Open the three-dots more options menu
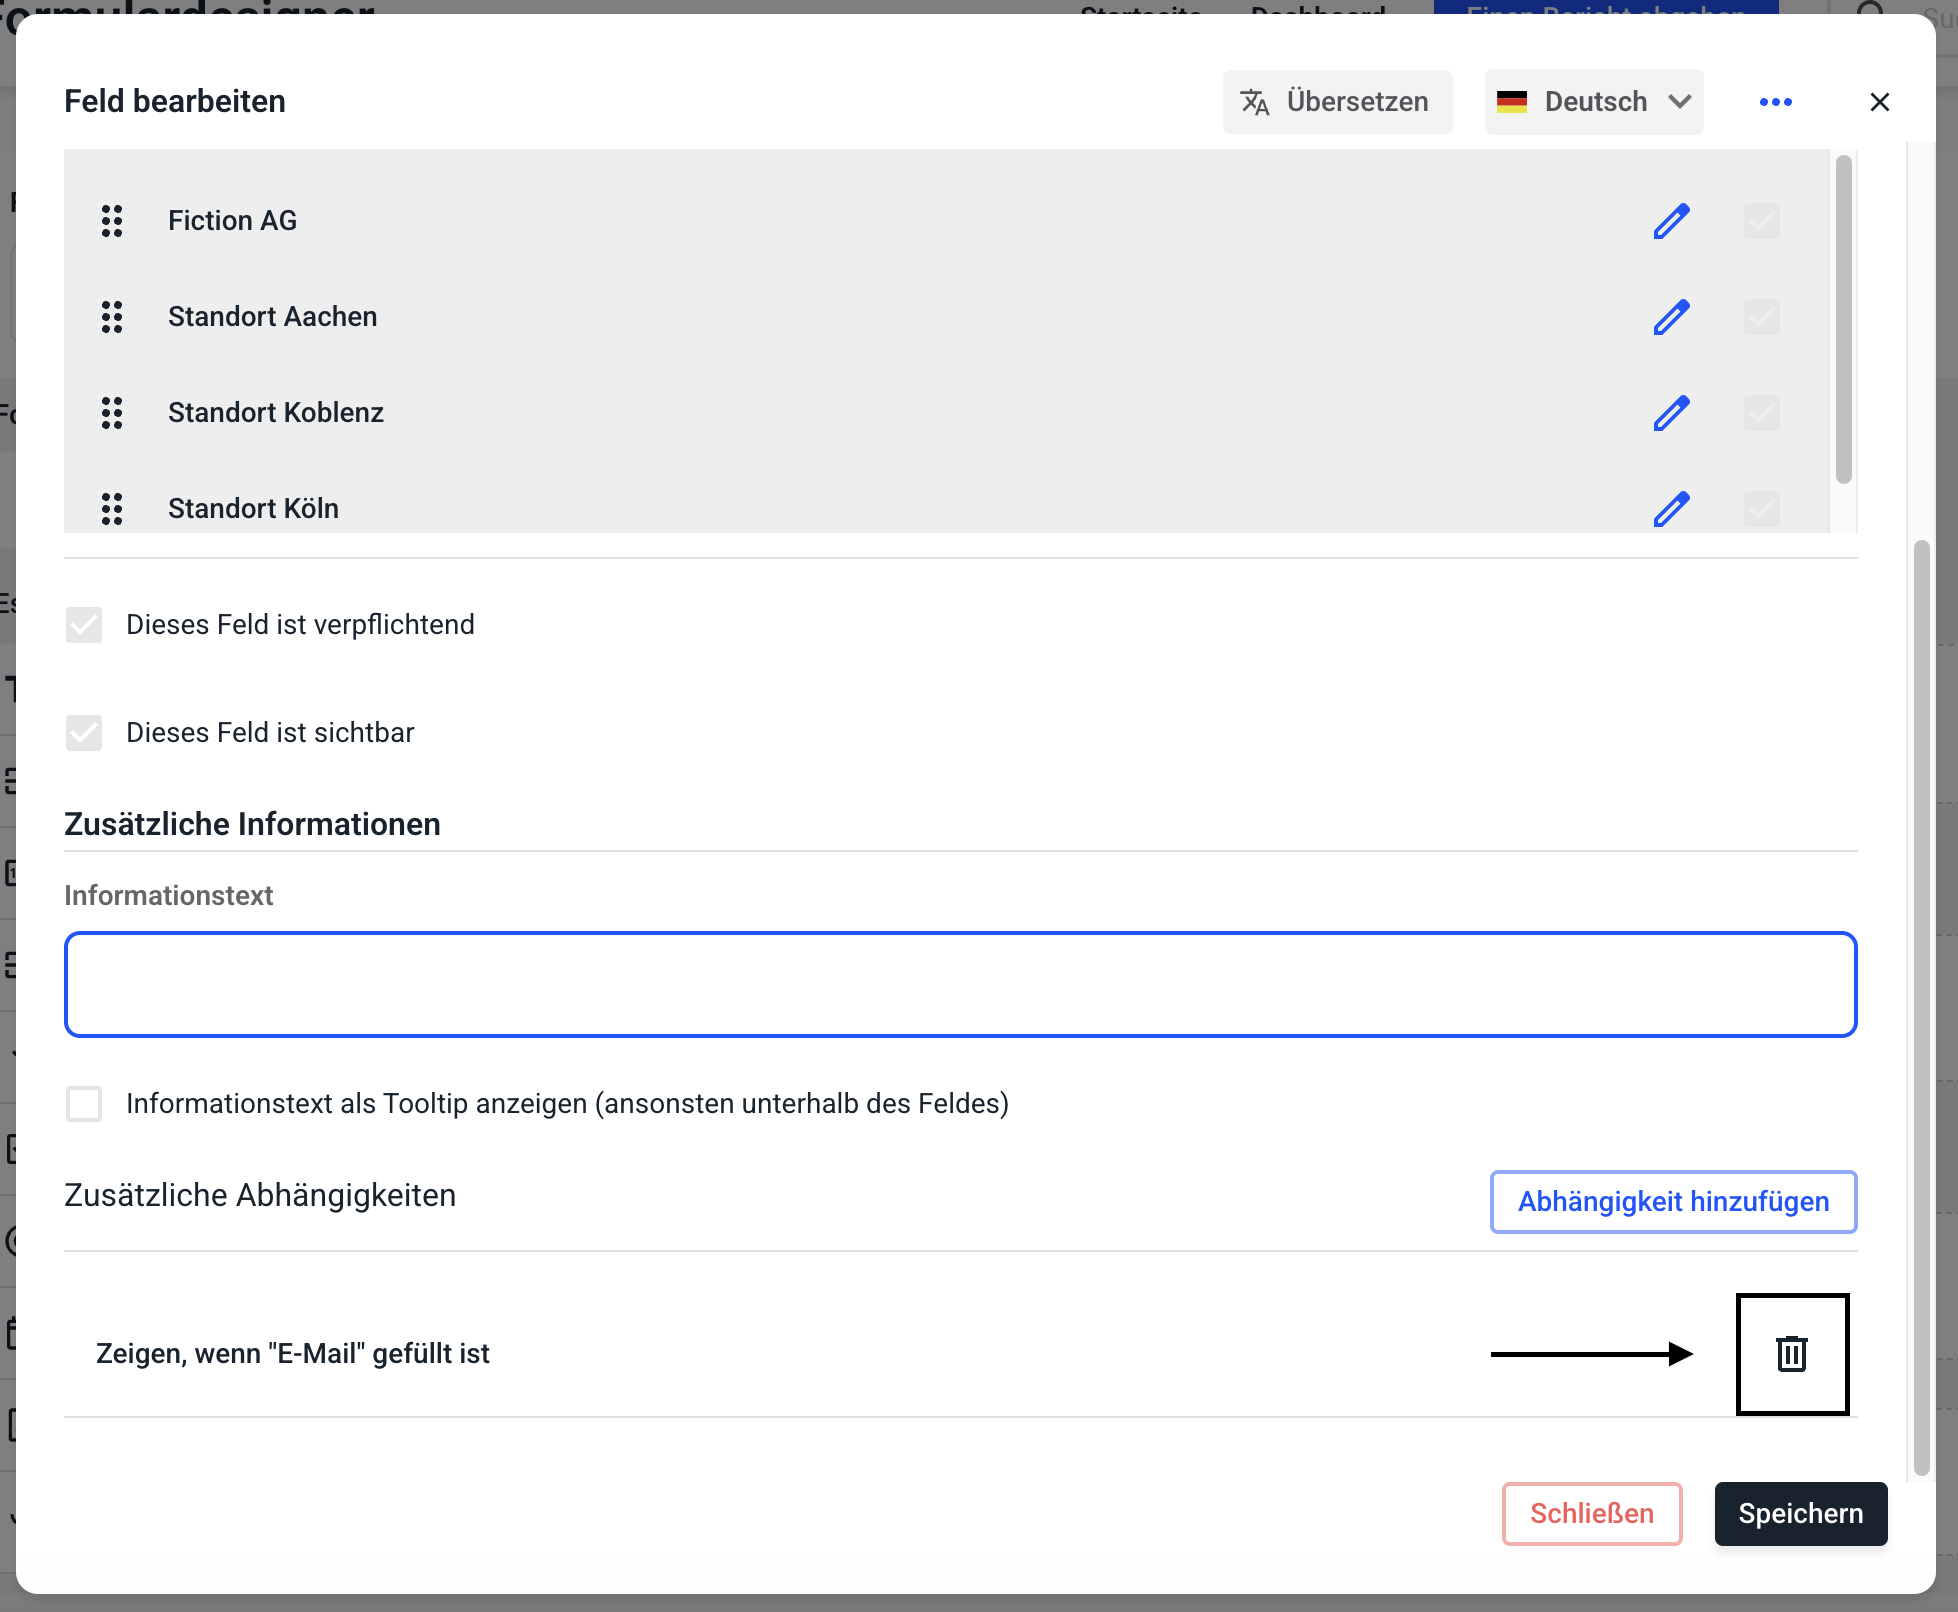 1775,102
